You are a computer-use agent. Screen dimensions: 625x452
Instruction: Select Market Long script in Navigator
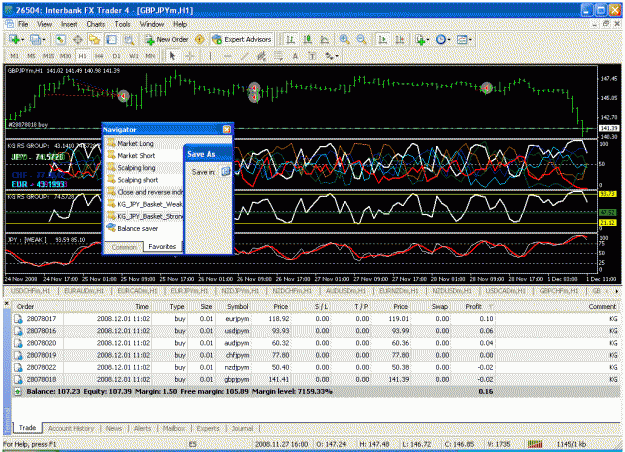[135, 143]
